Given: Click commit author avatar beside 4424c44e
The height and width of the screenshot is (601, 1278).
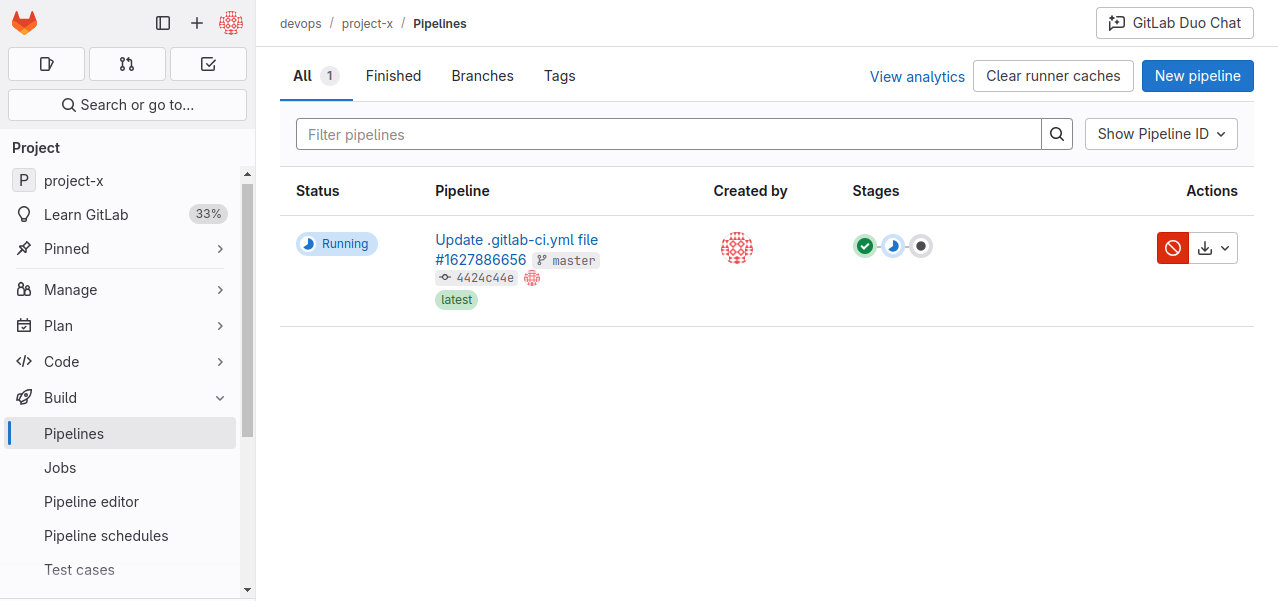Looking at the screenshot, I should point(532,278).
